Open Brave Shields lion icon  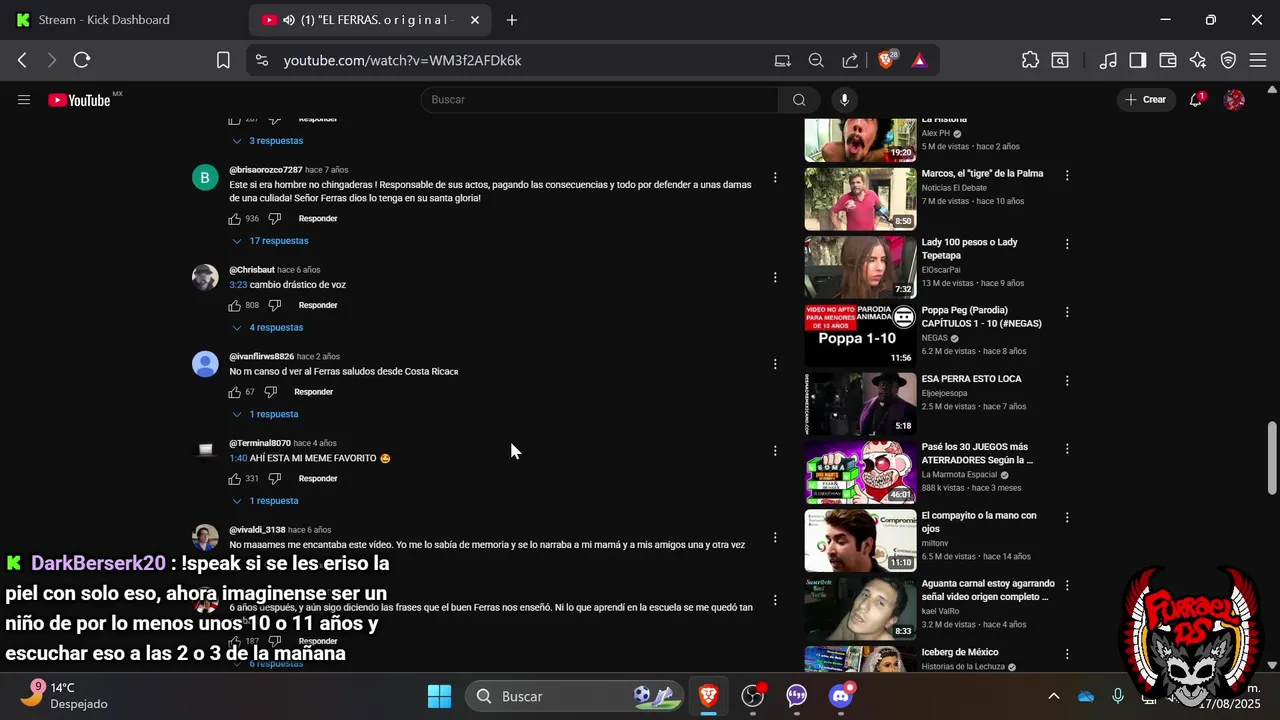886,60
